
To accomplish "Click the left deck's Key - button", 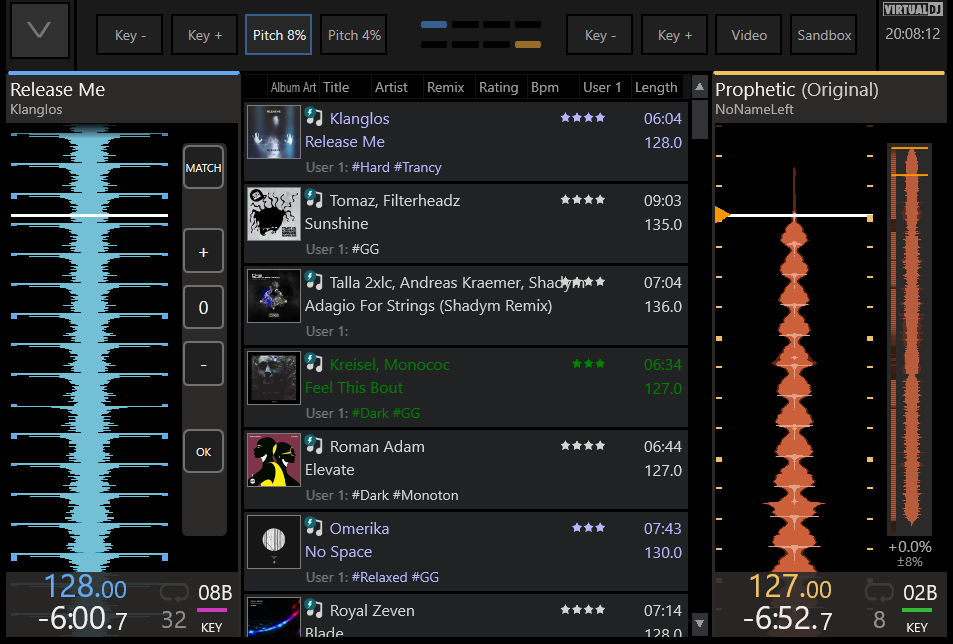I will coord(130,35).
